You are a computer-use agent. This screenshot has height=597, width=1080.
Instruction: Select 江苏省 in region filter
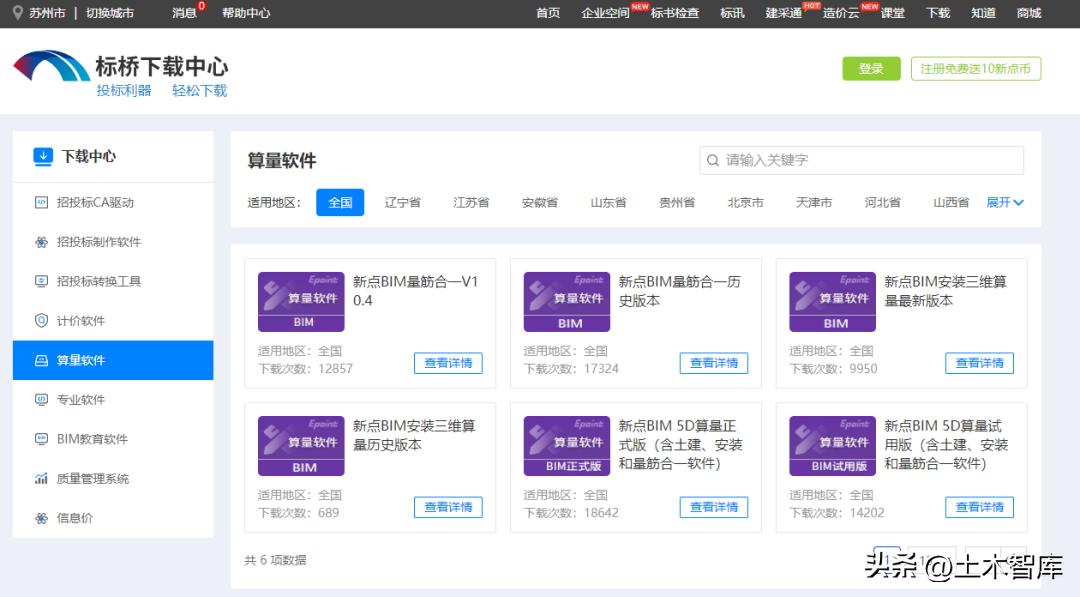[471, 202]
